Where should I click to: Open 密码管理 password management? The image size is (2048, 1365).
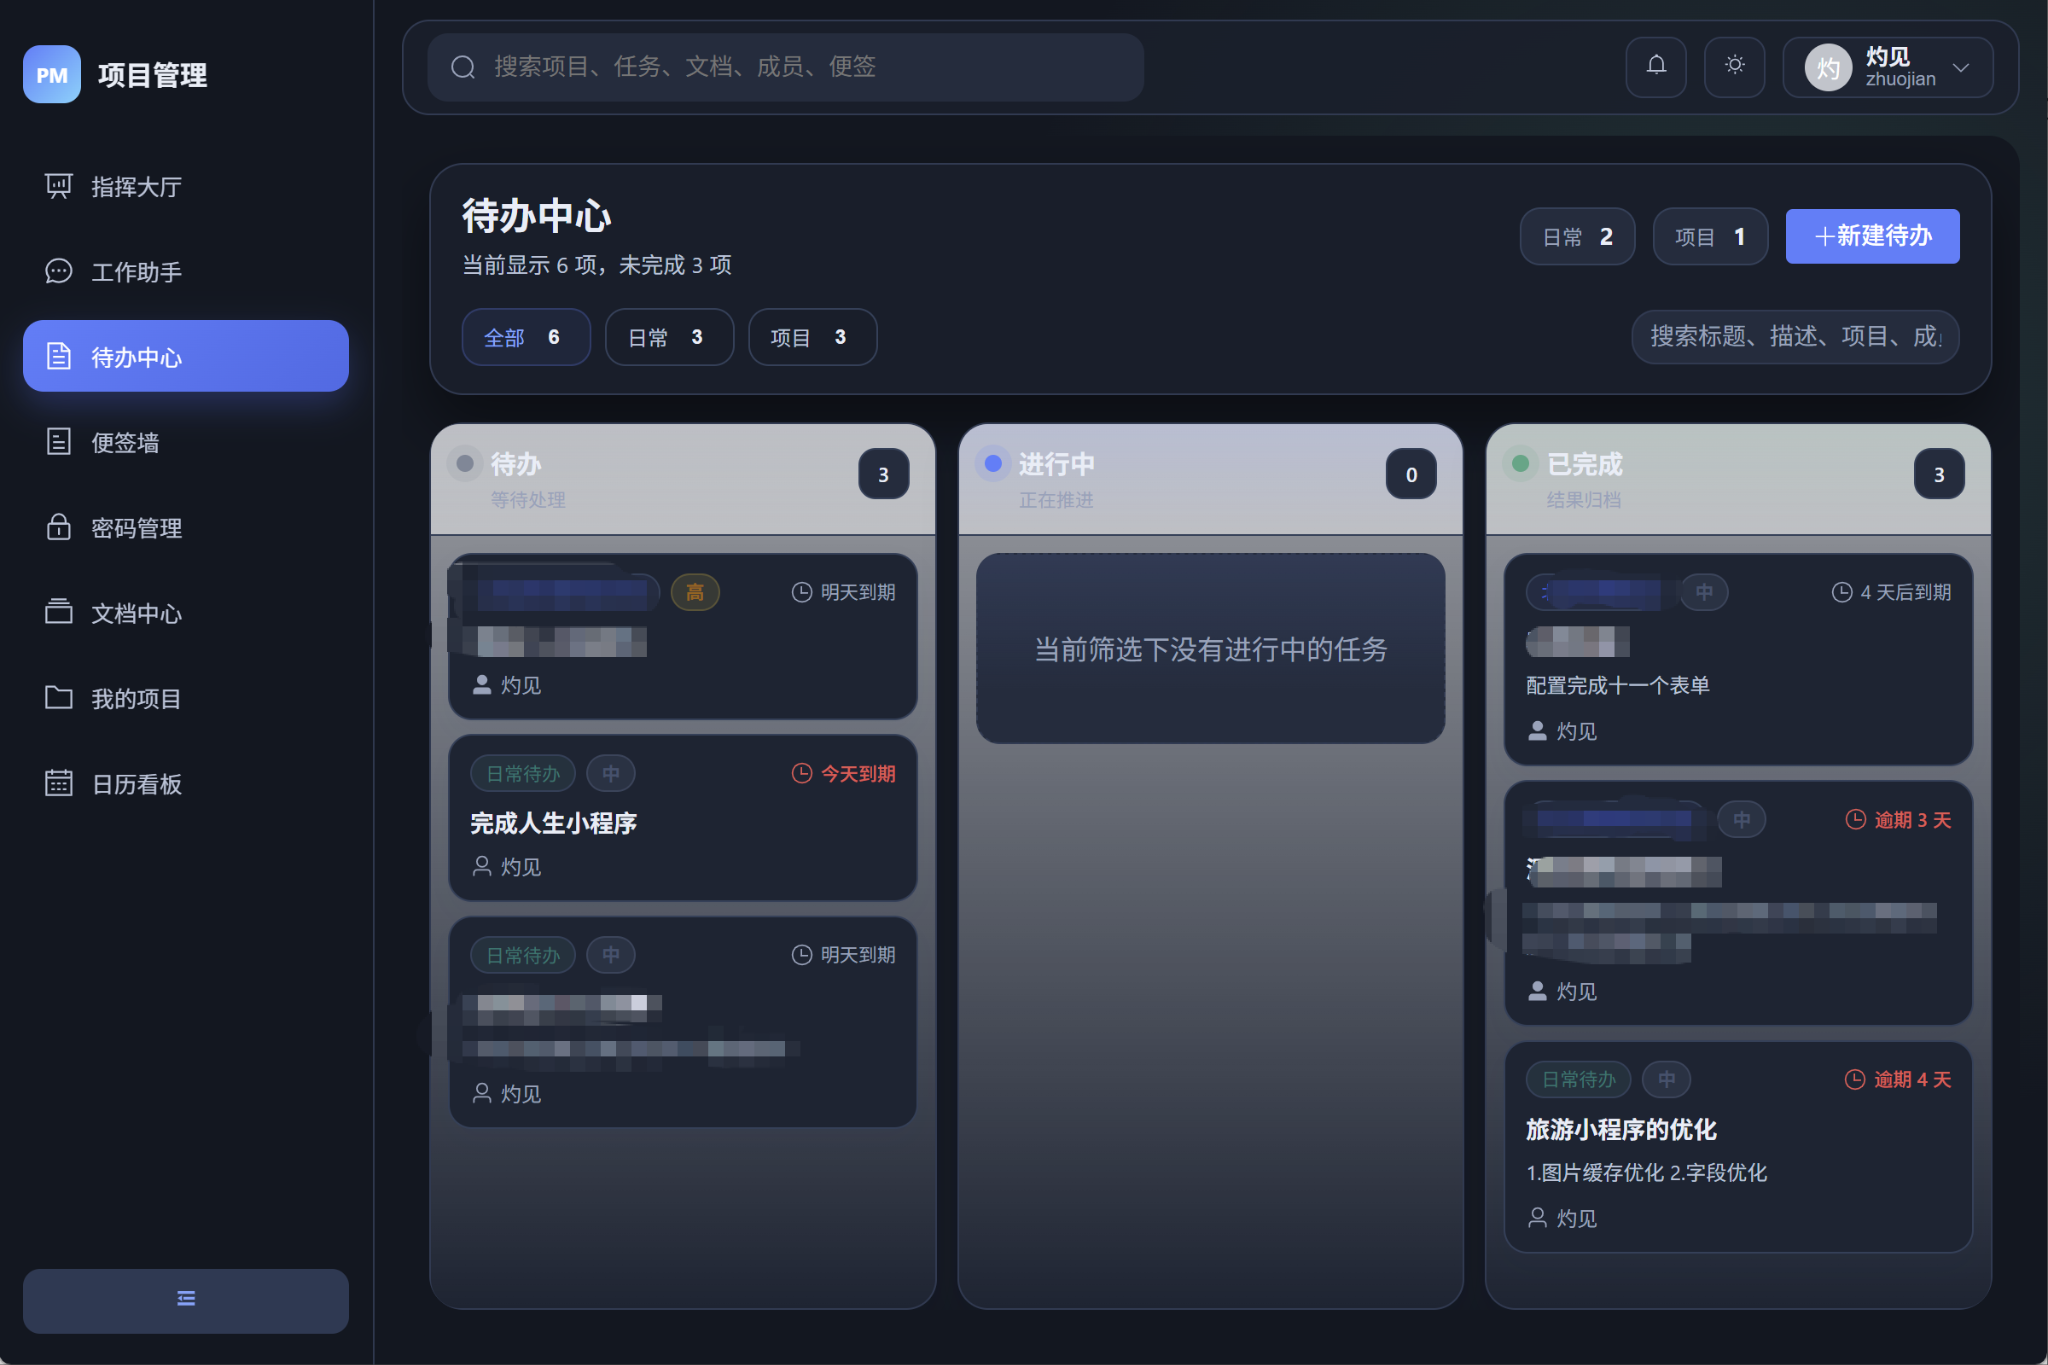(x=135, y=528)
